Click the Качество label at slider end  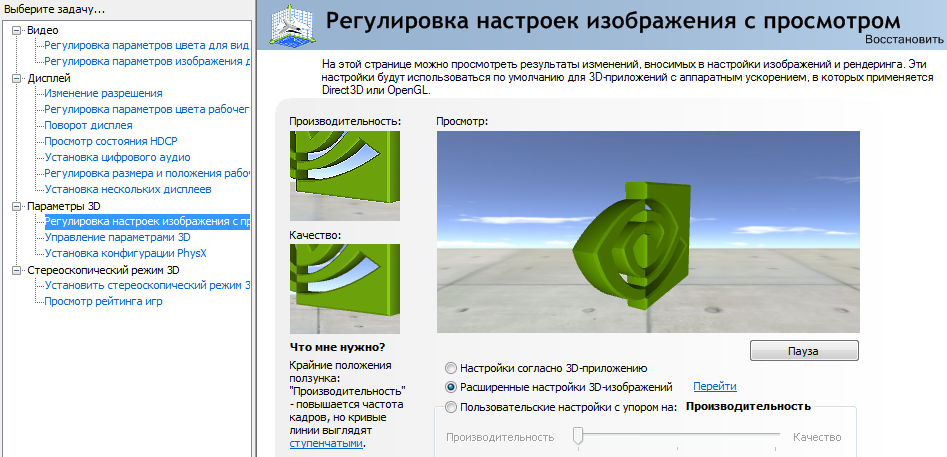[817, 437]
